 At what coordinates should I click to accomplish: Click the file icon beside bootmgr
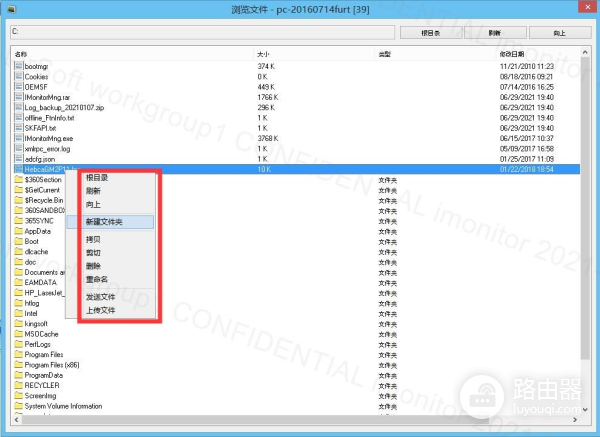click(x=18, y=66)
